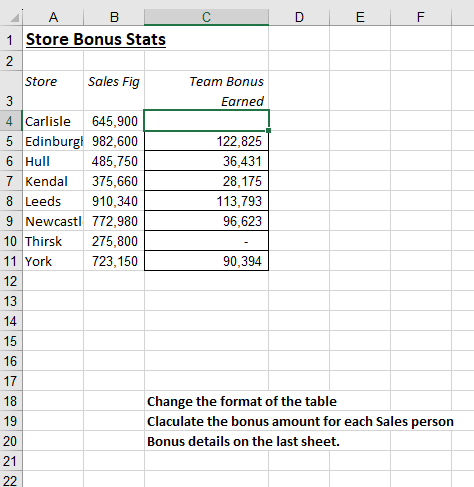
Task: Click the 'Store' header cell
Action: click(53, 90)
